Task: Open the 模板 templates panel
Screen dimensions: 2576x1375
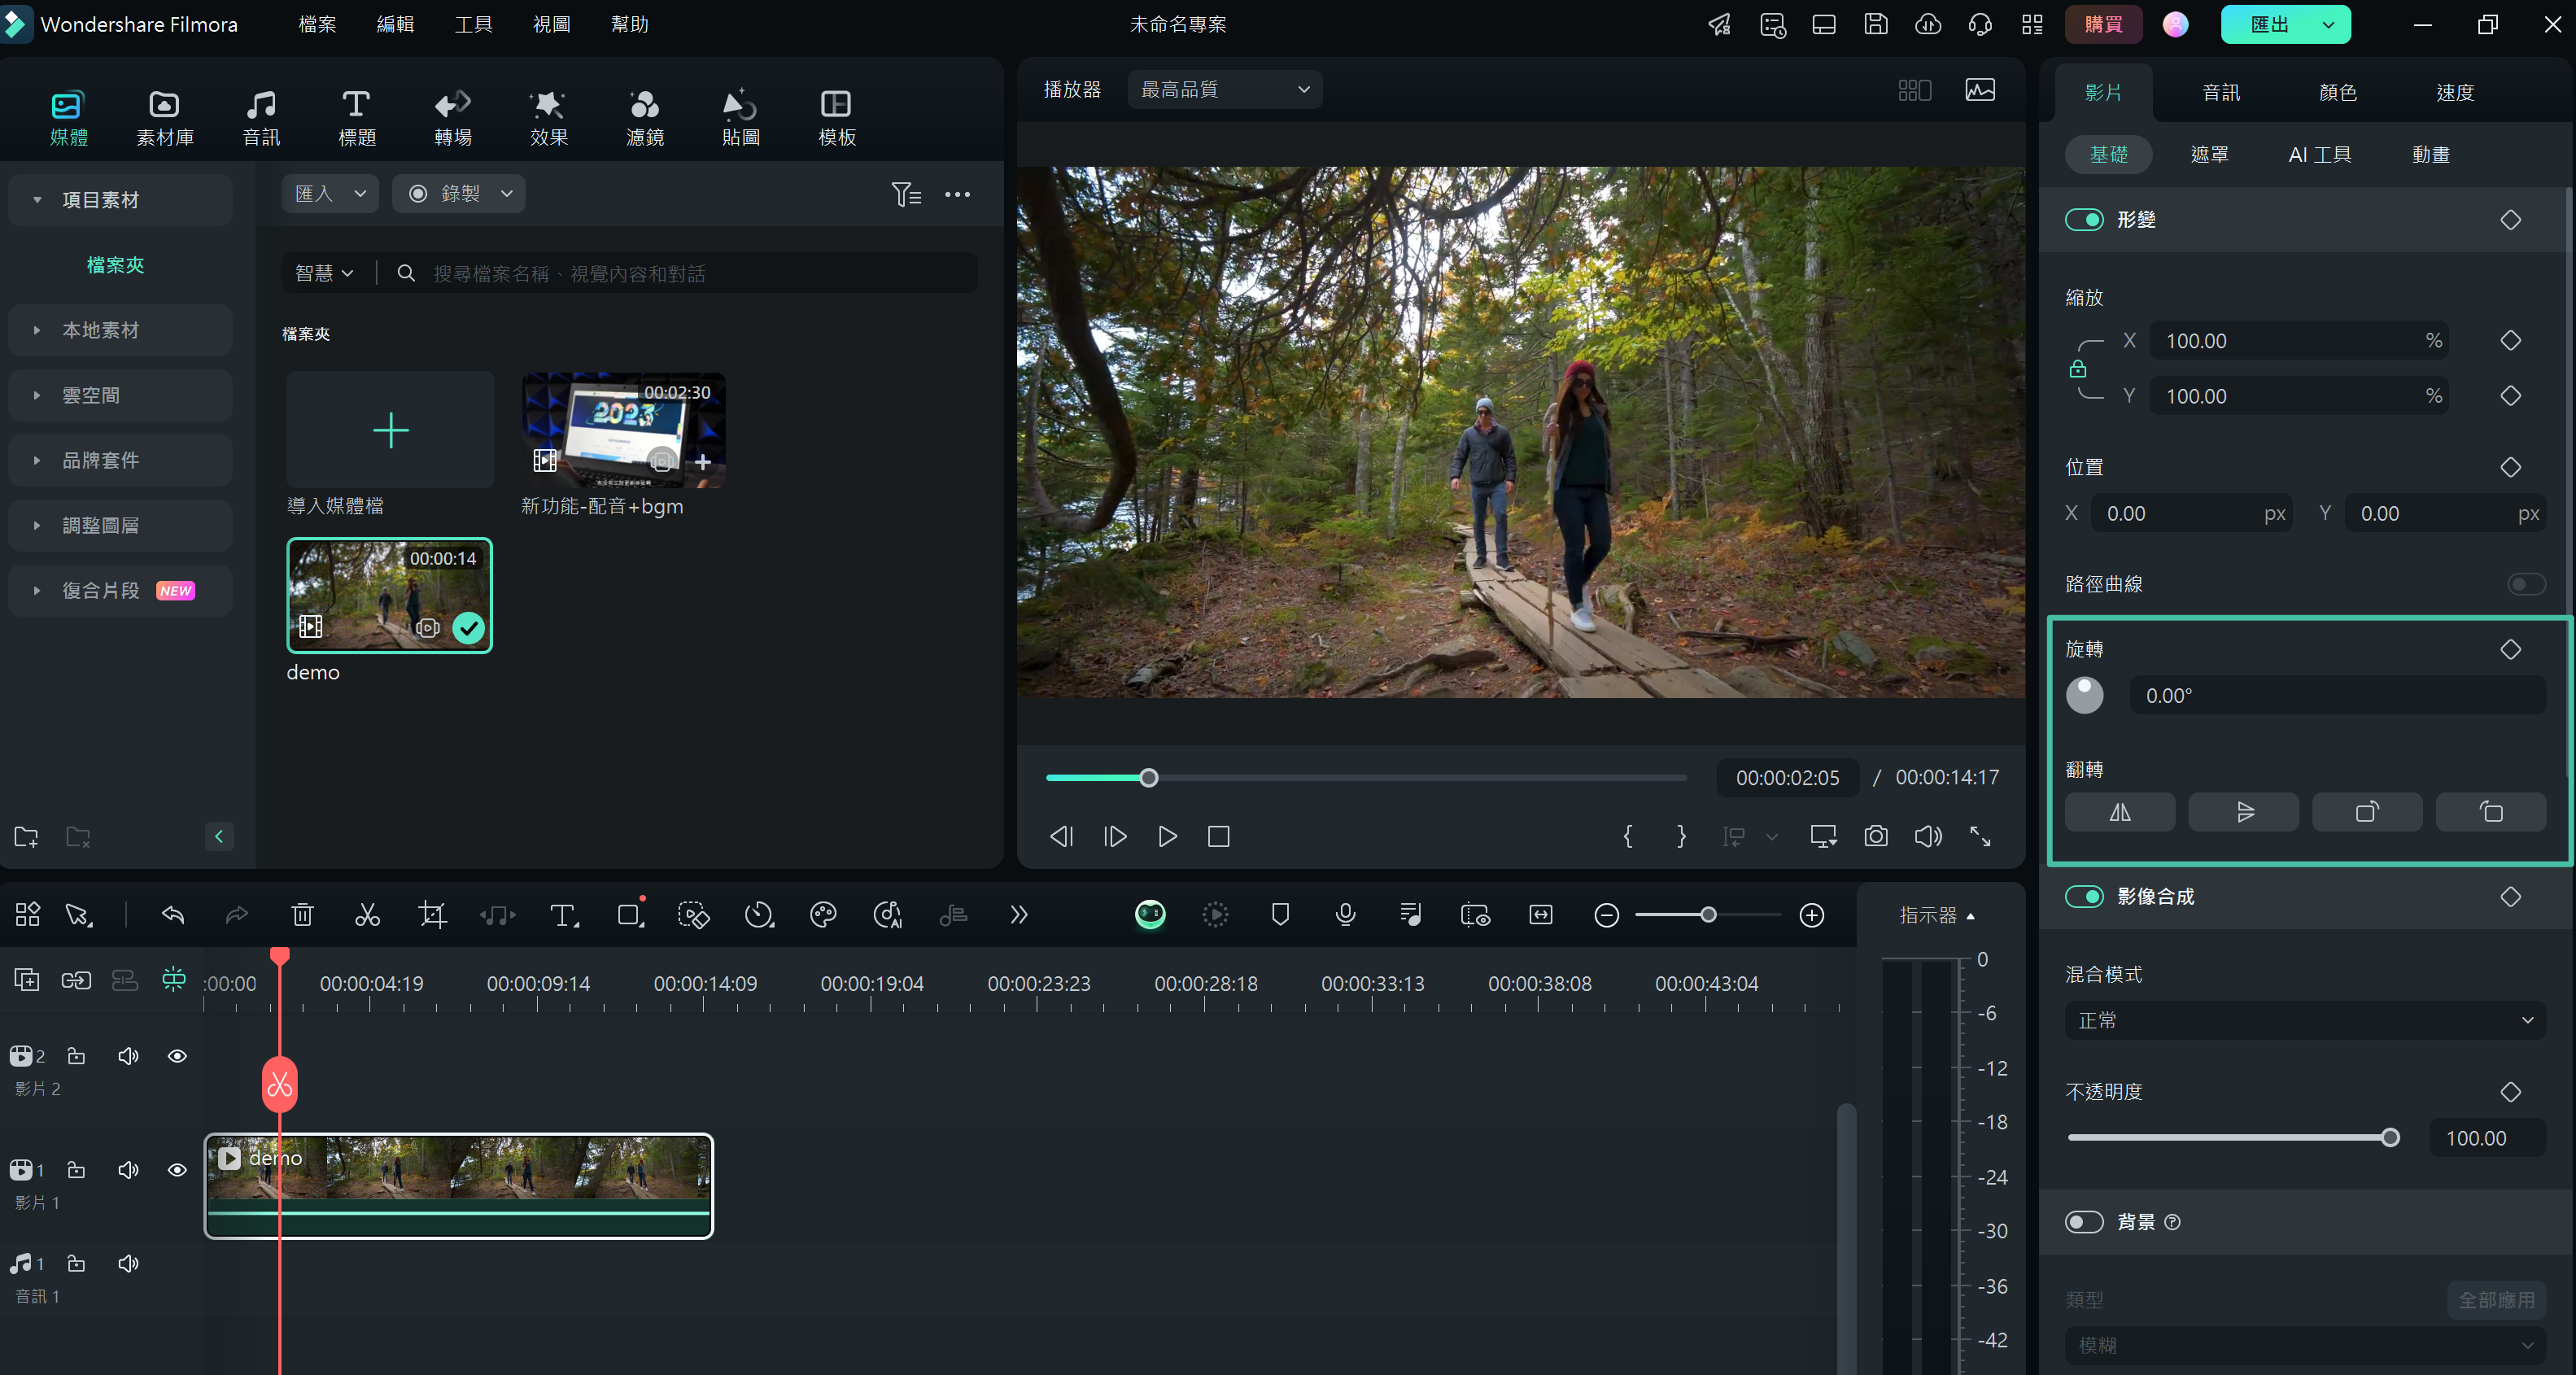Action: click(837, 118)
